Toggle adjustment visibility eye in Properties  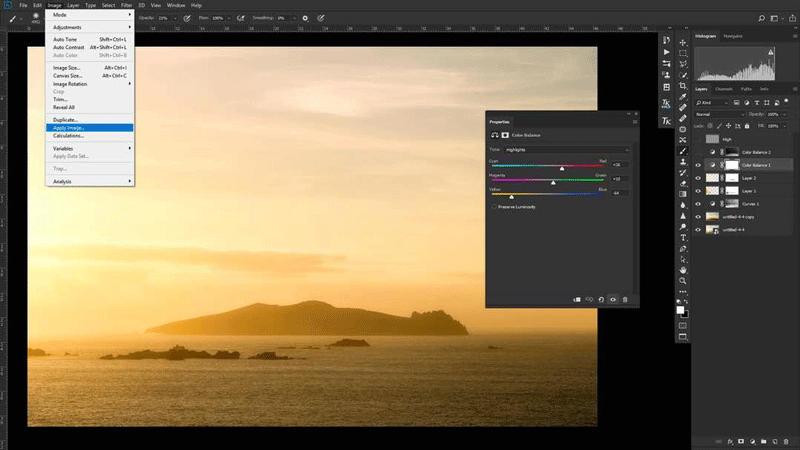coord(613,299)
